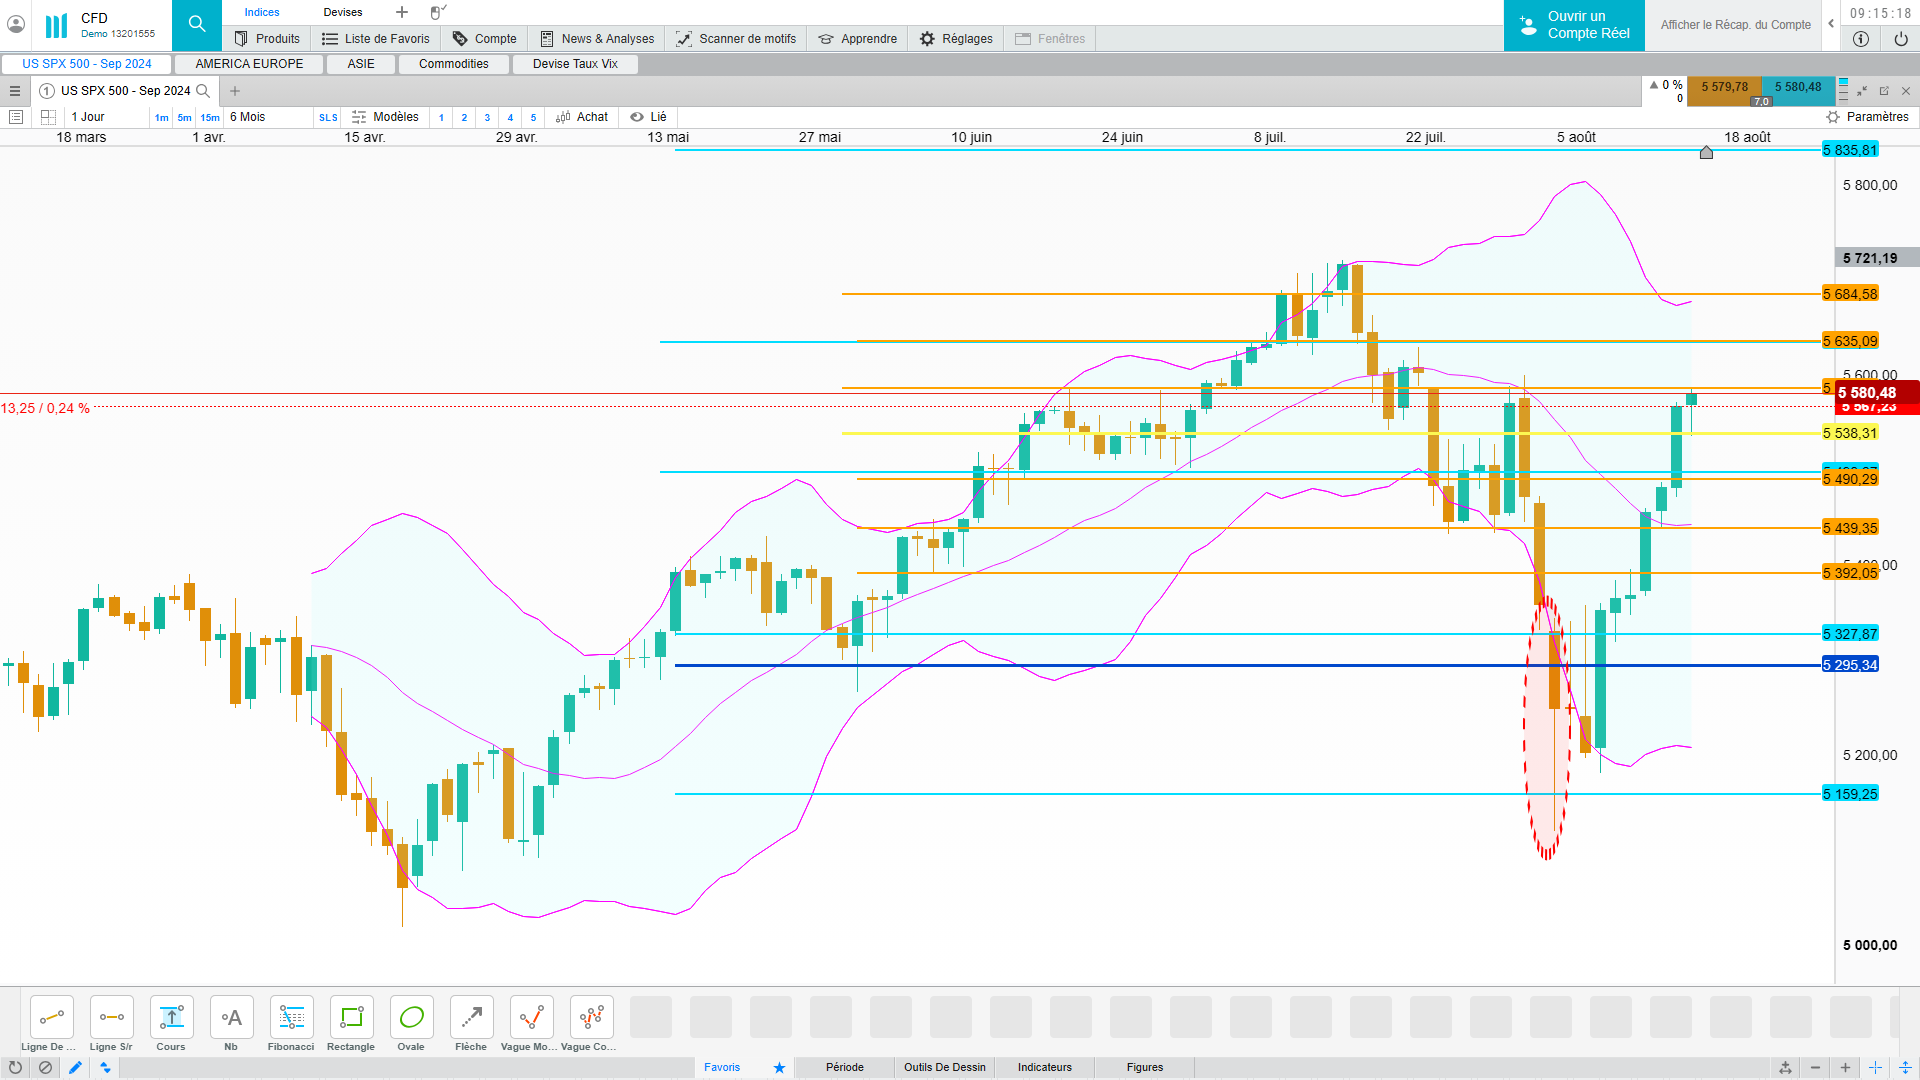
Task: Switch to the Commodities tab
Action: click(x=453, y=64)
